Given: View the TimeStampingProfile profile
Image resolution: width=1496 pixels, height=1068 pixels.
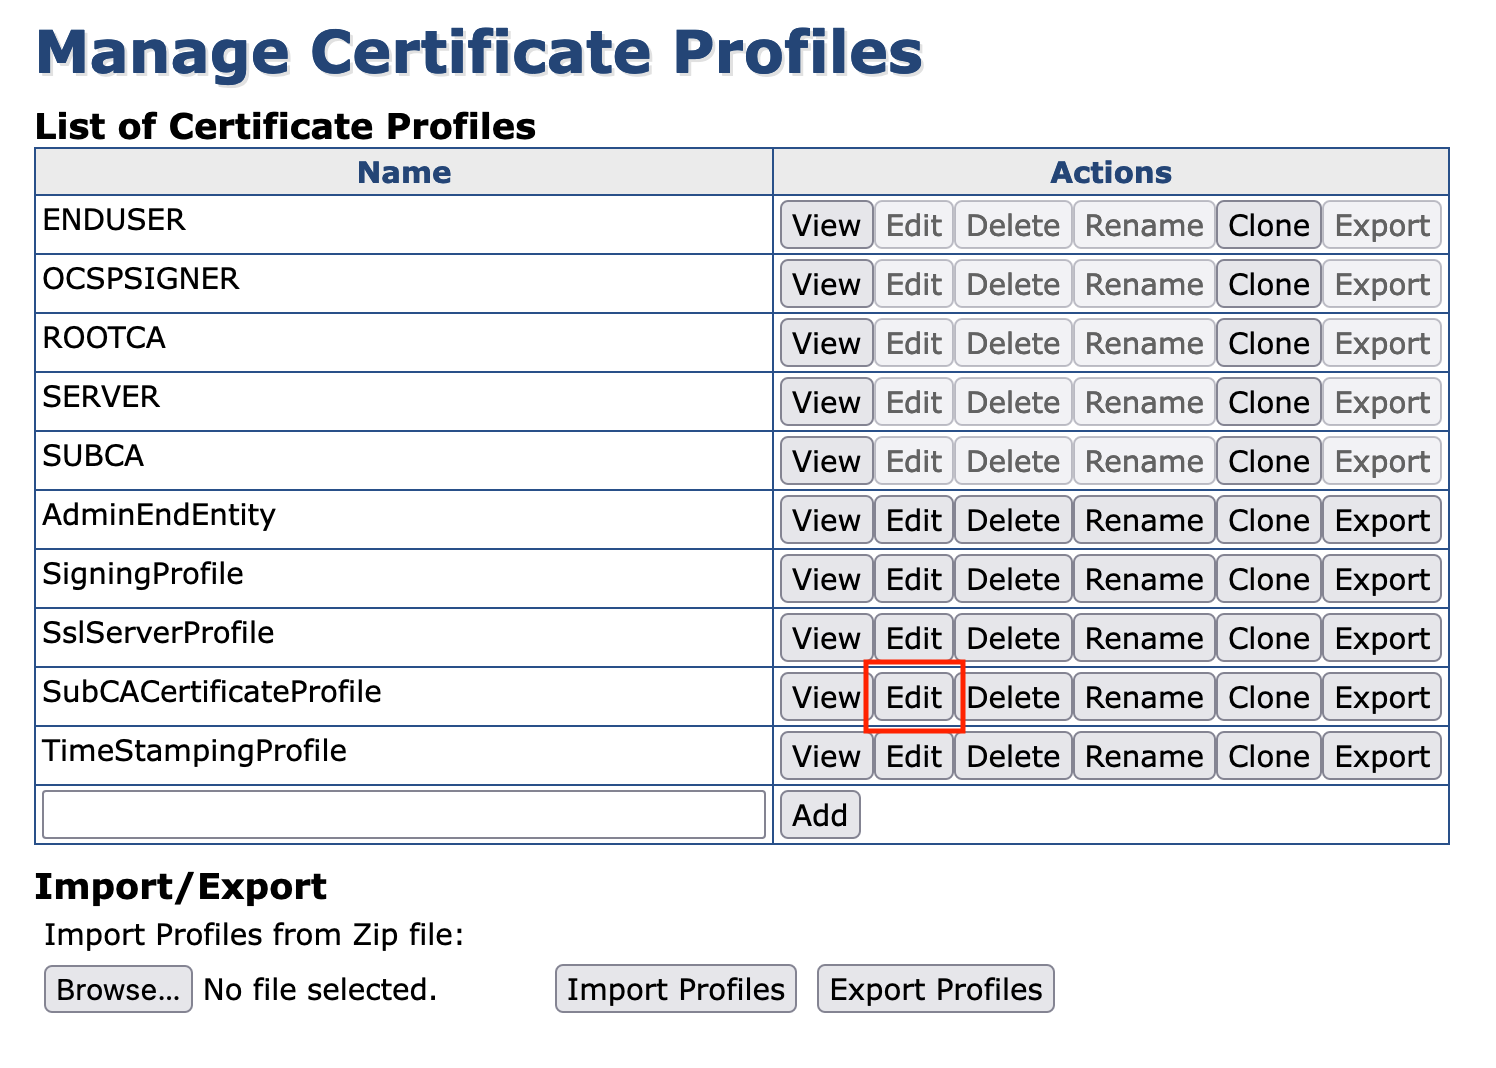Looking at the screenshot, I should pos(826,756).
